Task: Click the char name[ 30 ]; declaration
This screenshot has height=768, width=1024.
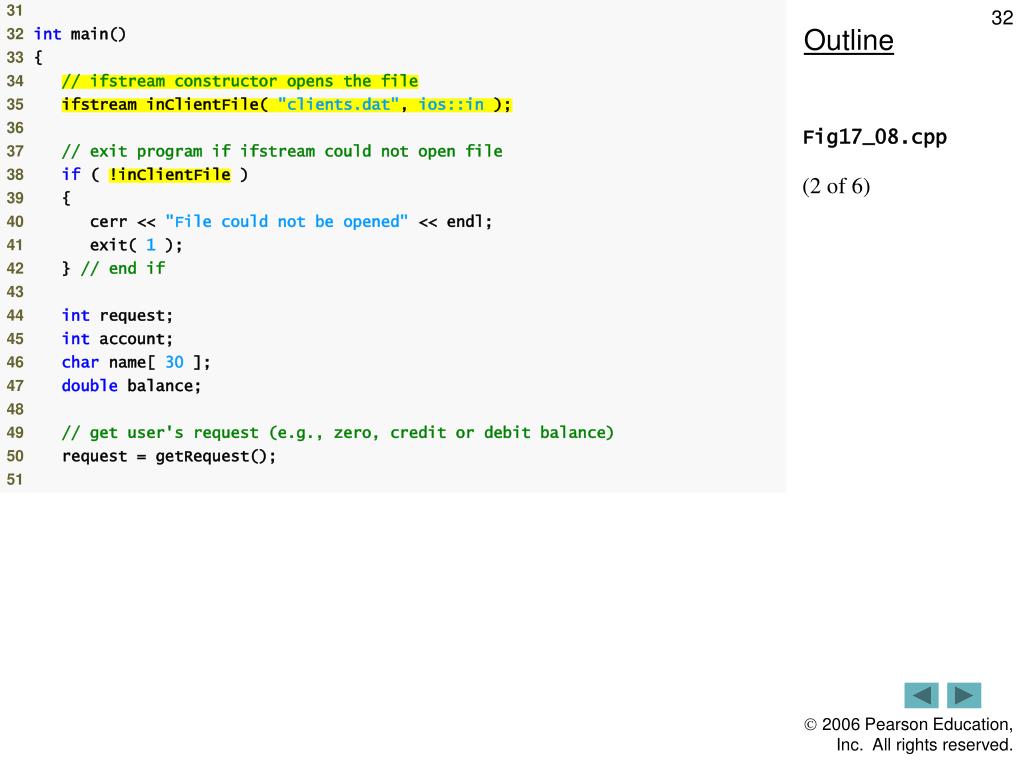Action: tap(136, 362)
